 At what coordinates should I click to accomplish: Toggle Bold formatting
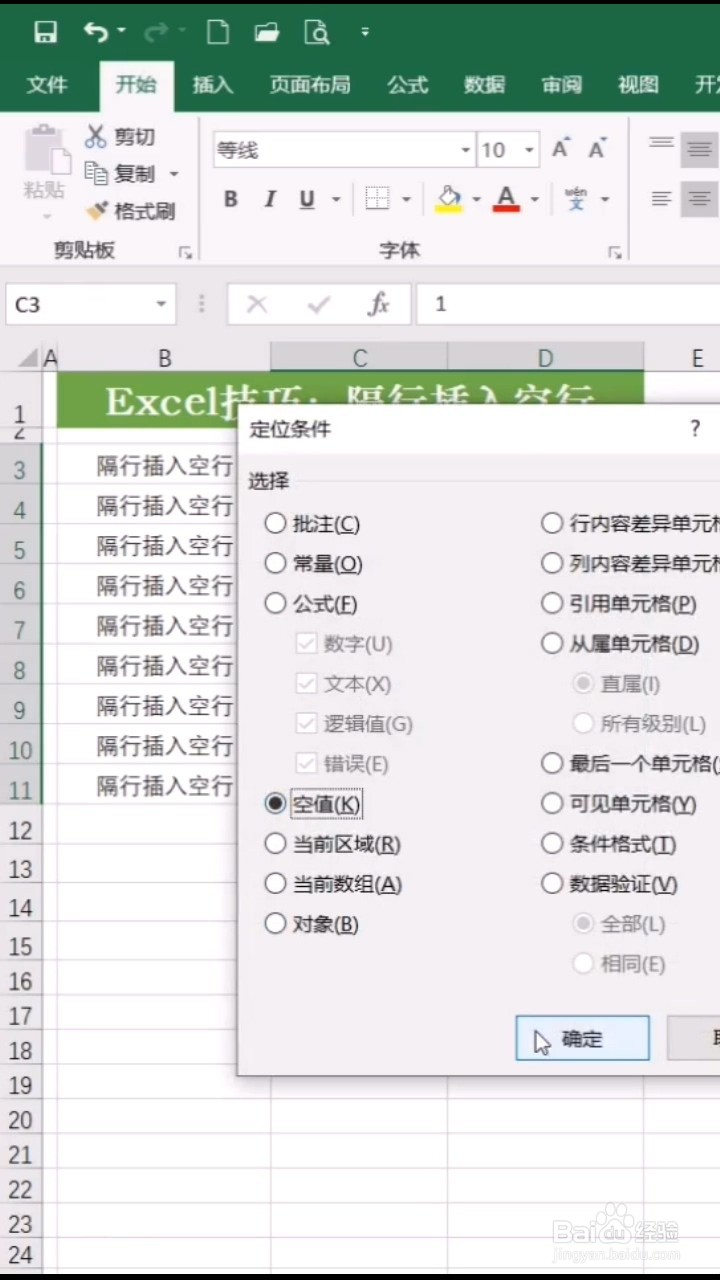[x=231, y=199]
